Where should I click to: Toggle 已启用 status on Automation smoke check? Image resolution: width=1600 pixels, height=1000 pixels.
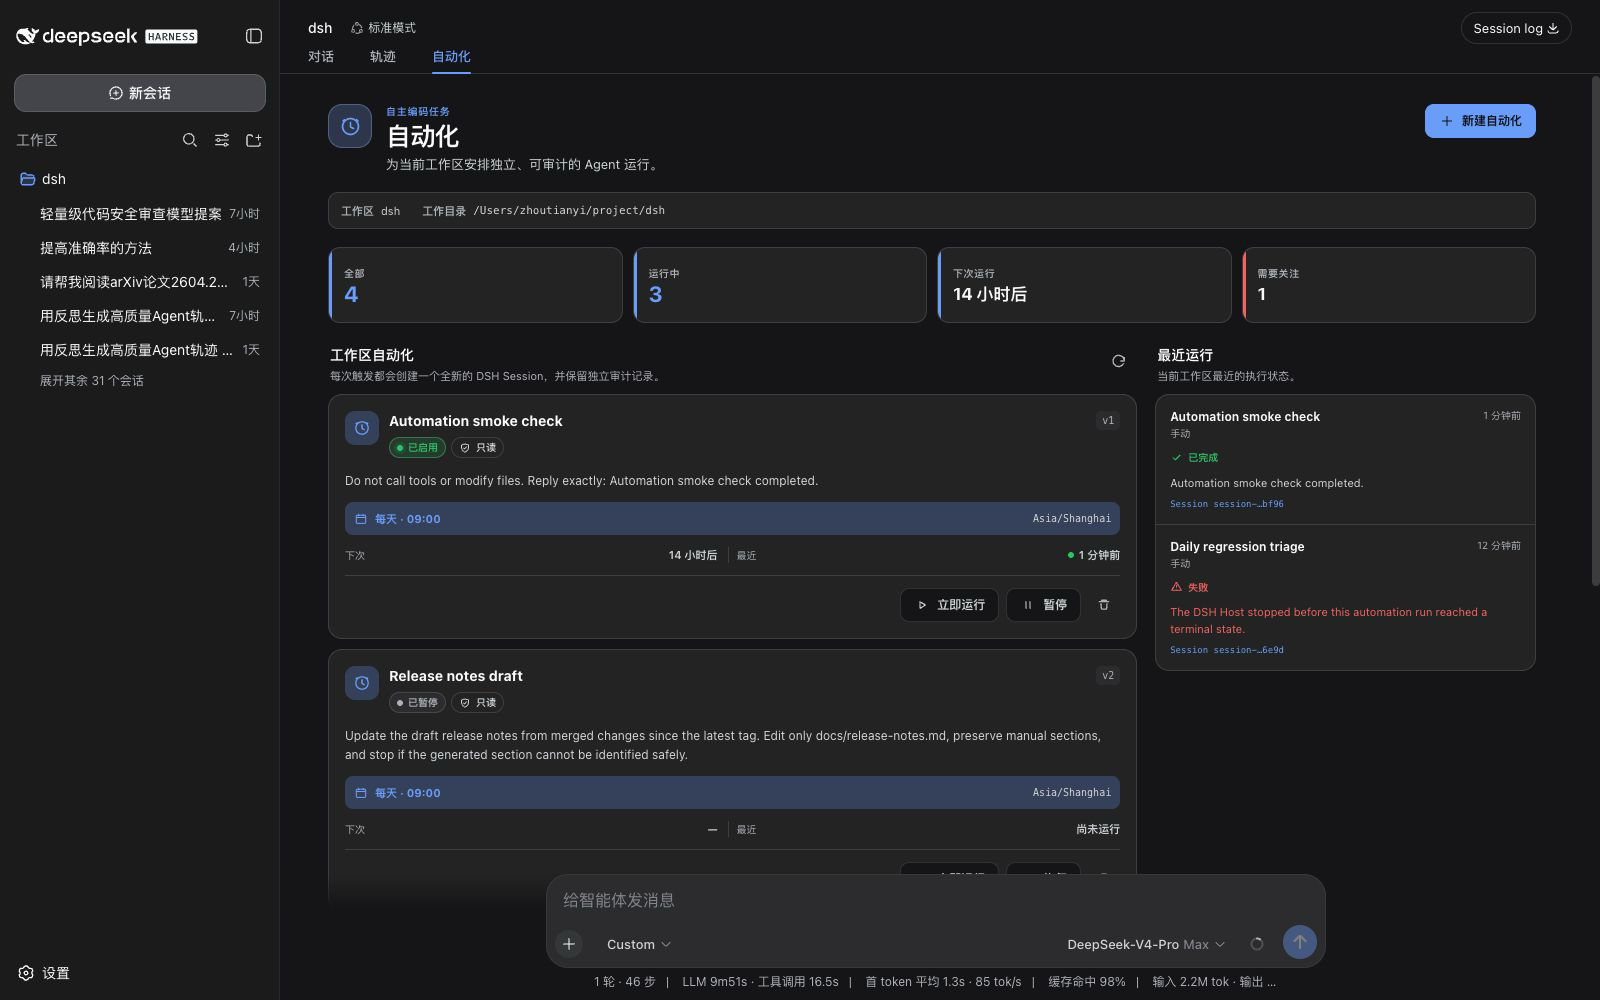(x=417, y=448)
